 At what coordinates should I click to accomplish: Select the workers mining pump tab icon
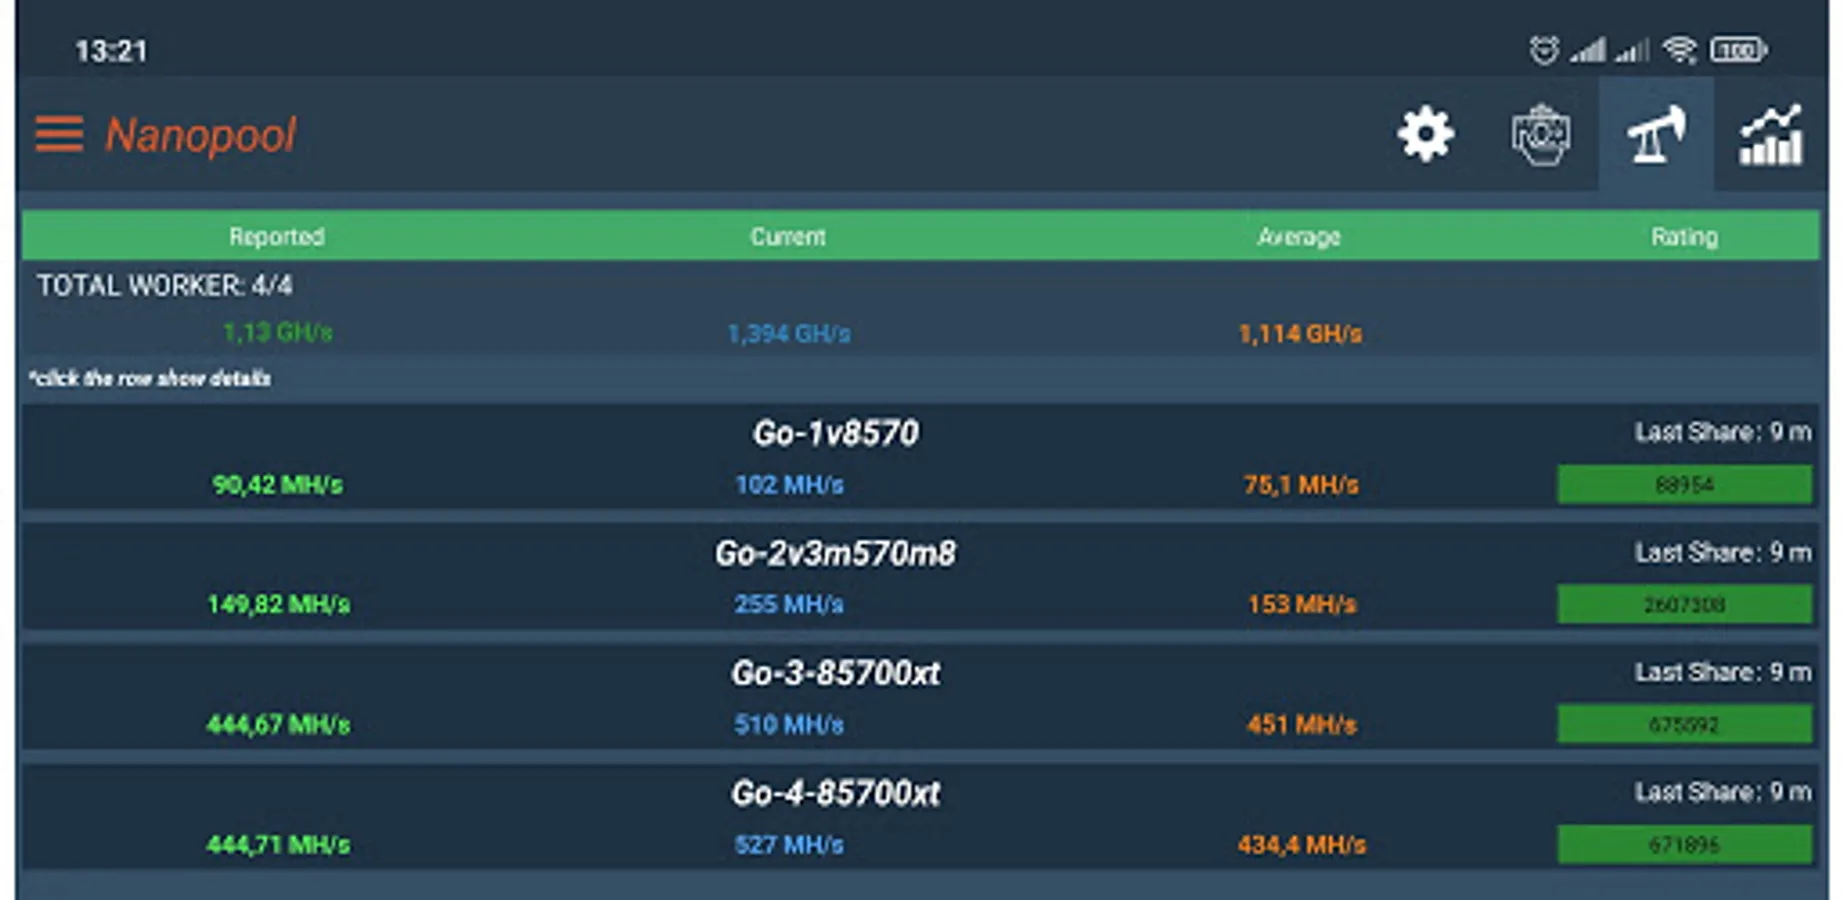(1656, 134)
